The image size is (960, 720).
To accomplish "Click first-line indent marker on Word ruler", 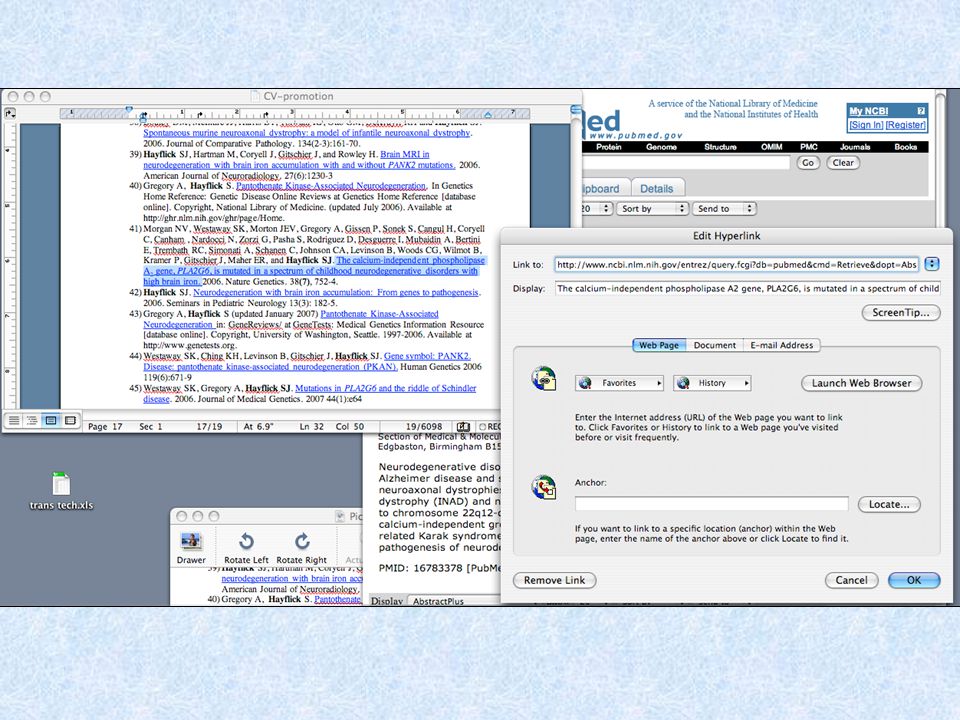I will [x=129, y=109].
